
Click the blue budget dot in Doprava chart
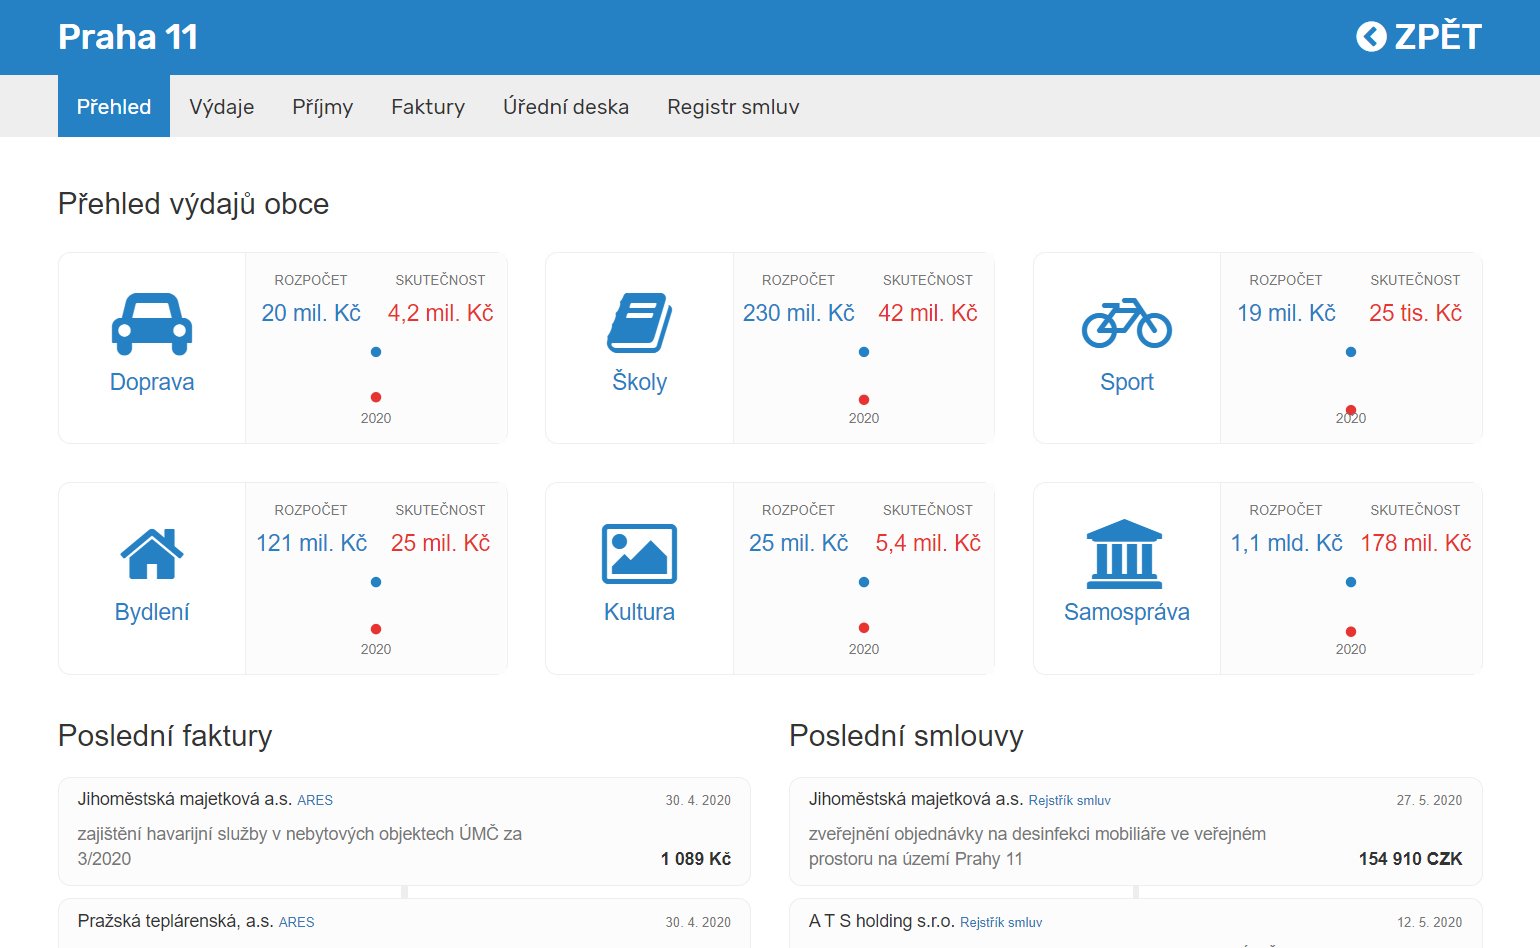[376, 352]
